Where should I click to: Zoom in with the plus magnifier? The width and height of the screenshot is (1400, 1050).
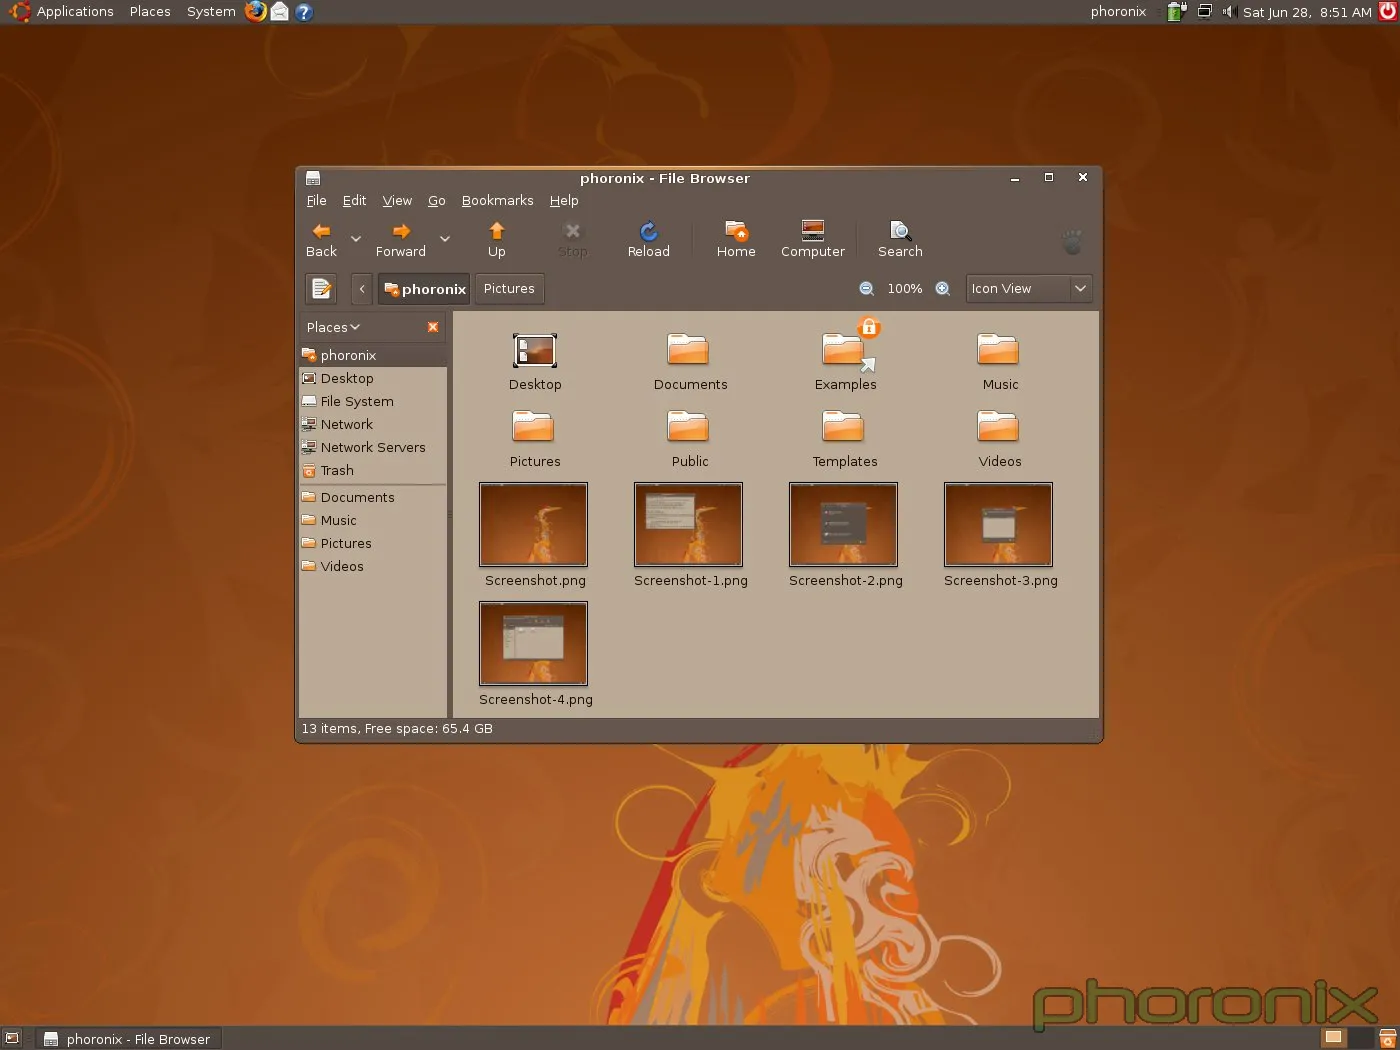(942, 289)
